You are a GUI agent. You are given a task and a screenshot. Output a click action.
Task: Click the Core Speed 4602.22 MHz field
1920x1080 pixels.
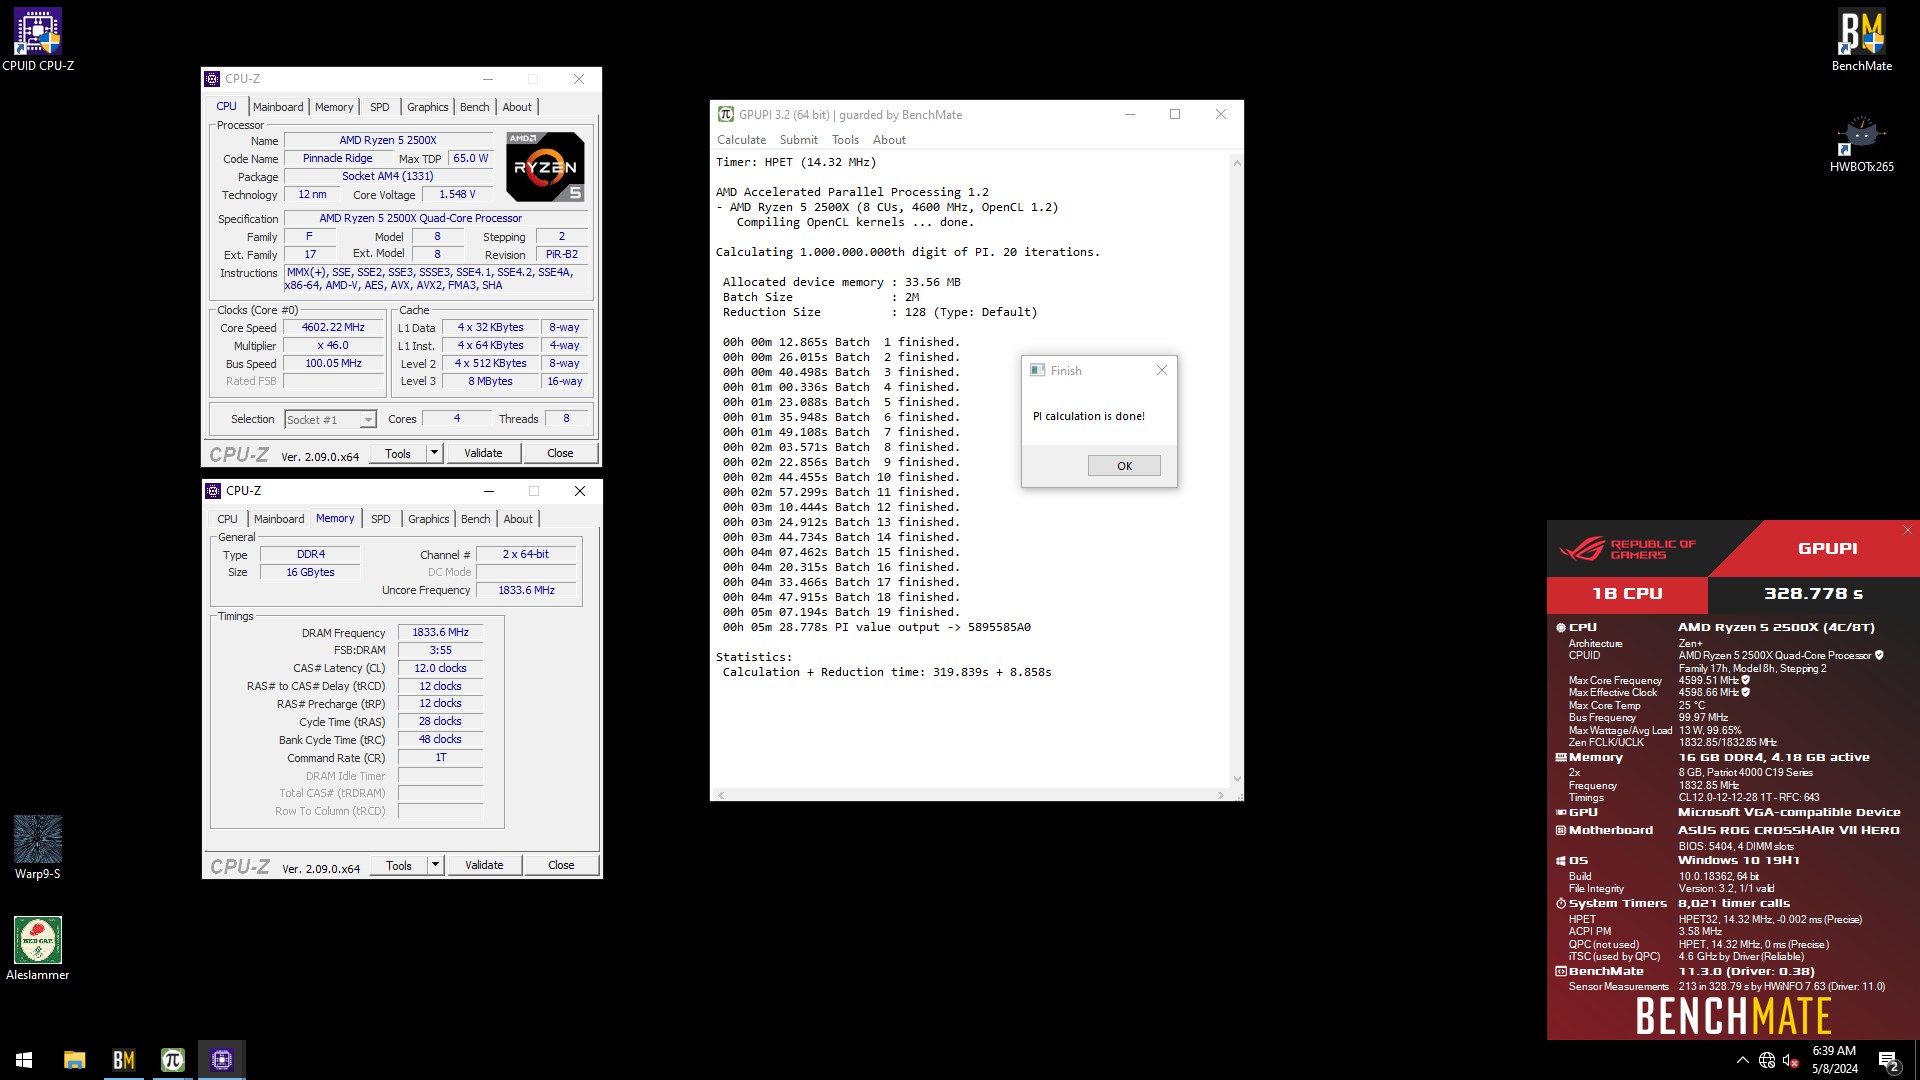point(333,328)
